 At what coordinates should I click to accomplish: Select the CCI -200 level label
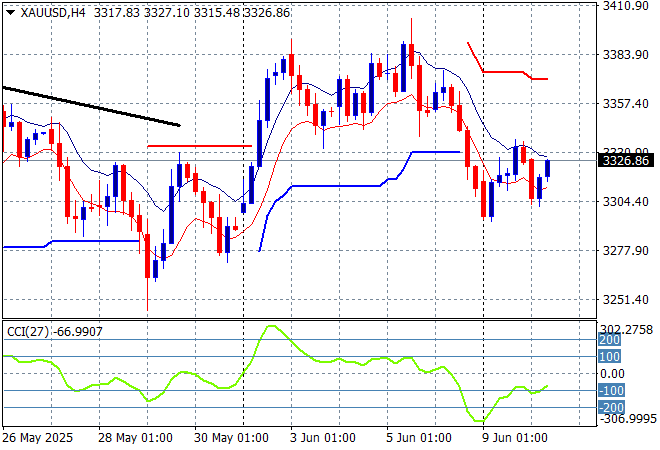coord(611,407)
